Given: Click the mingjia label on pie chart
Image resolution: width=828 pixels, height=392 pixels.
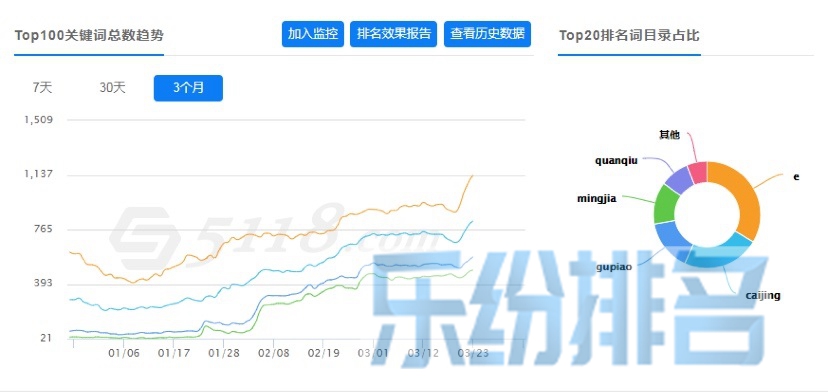Looking at the screenshot, I should [x=597, y=199].
